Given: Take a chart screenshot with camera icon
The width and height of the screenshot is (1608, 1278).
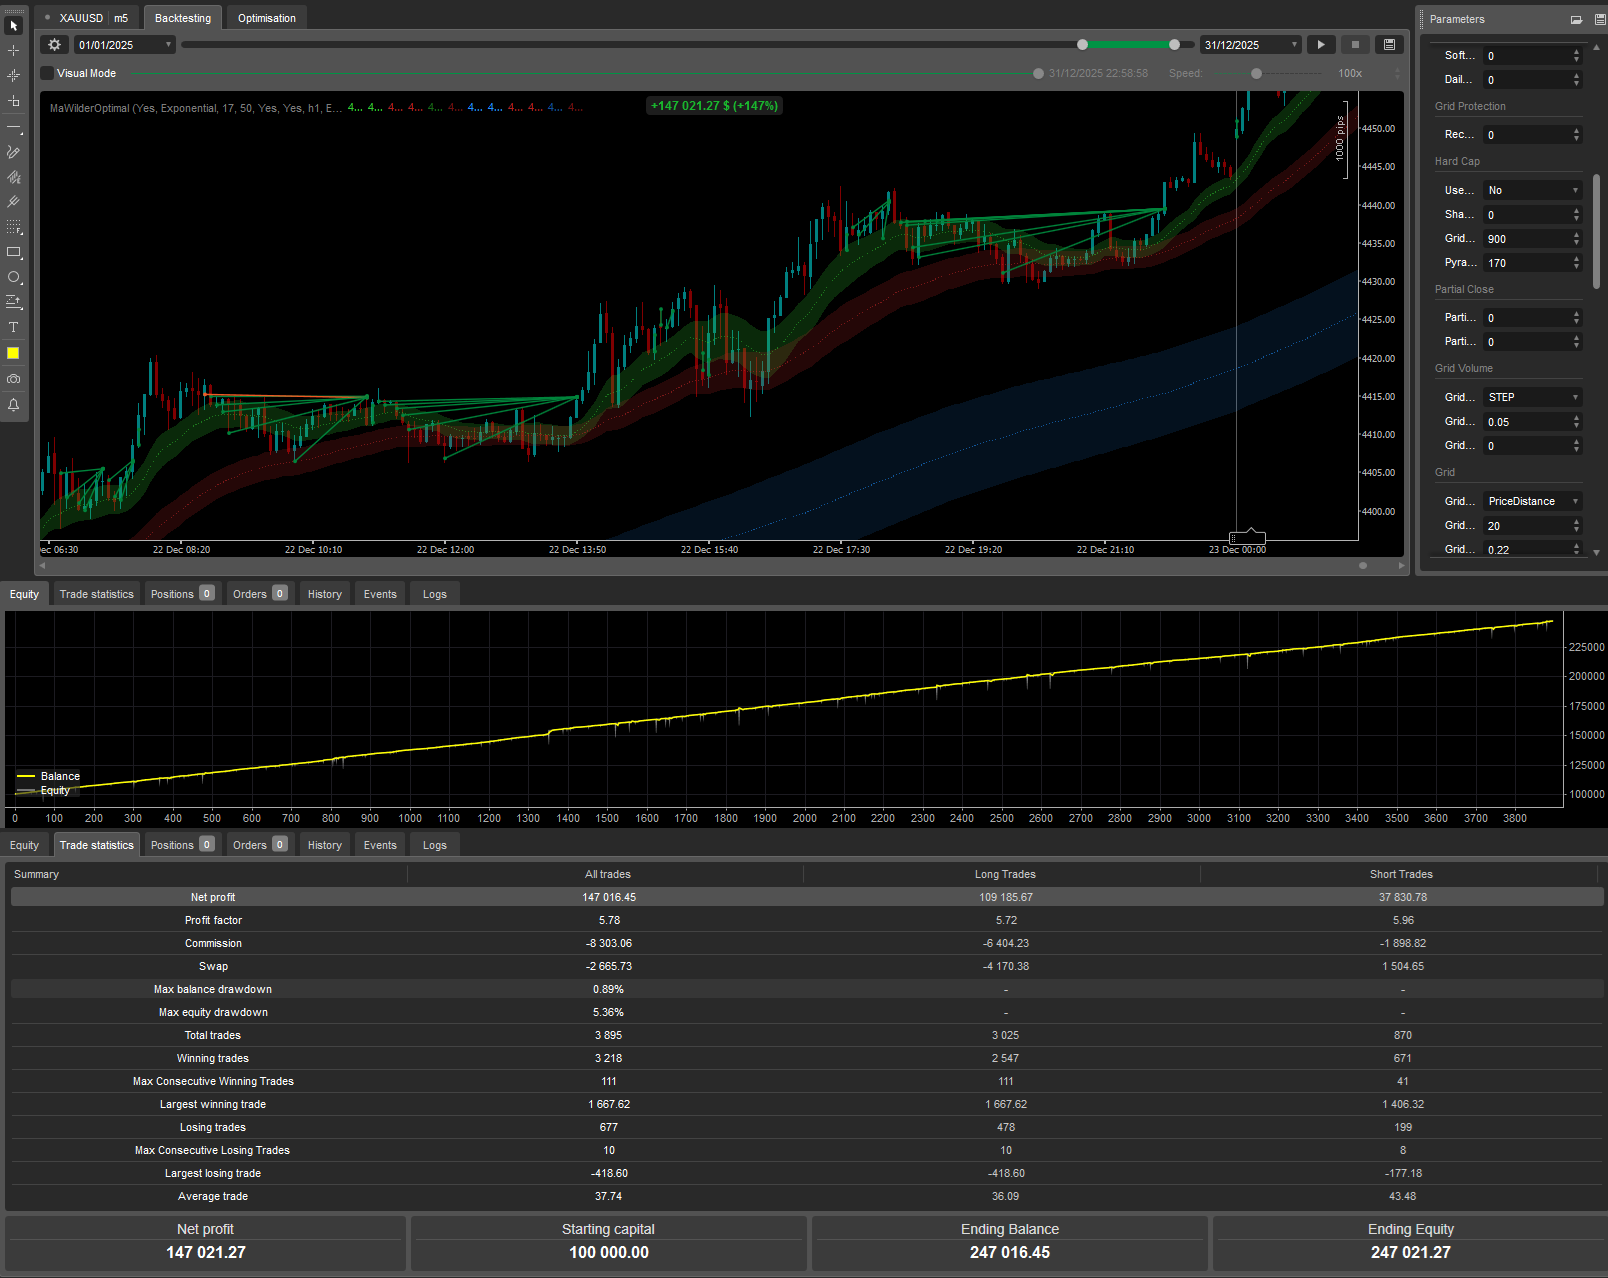Looking at the screenshot, I should click(x=14, y=379).
